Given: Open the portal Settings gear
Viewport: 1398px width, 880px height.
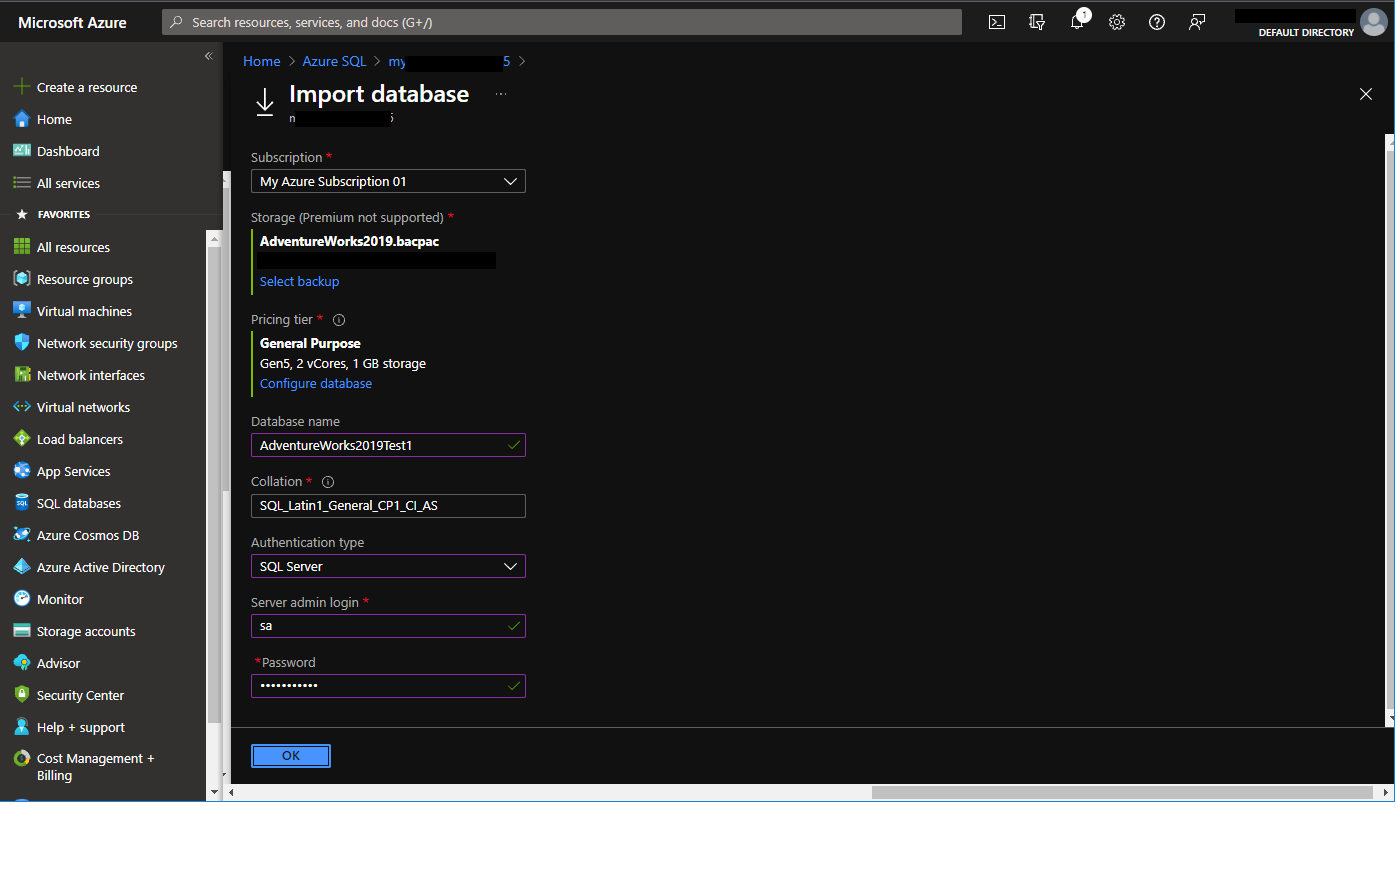Looking at the screenshot, I should 1117,22.
